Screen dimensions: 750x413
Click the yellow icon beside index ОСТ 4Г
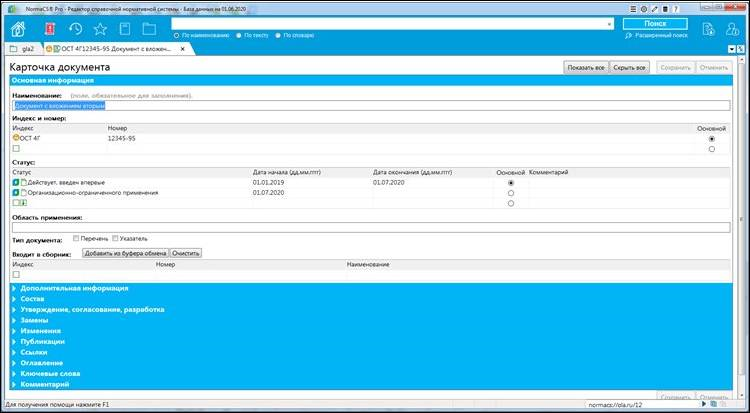(16, 138)
